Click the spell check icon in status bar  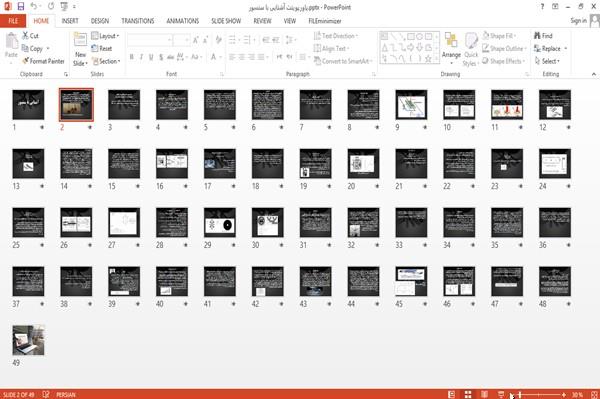click(x=46, y=394)
